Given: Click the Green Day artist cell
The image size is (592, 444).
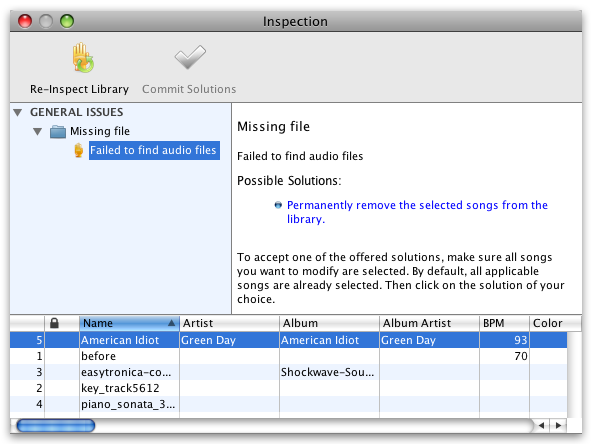Looking at the screenshot, I should click(229, 340).
